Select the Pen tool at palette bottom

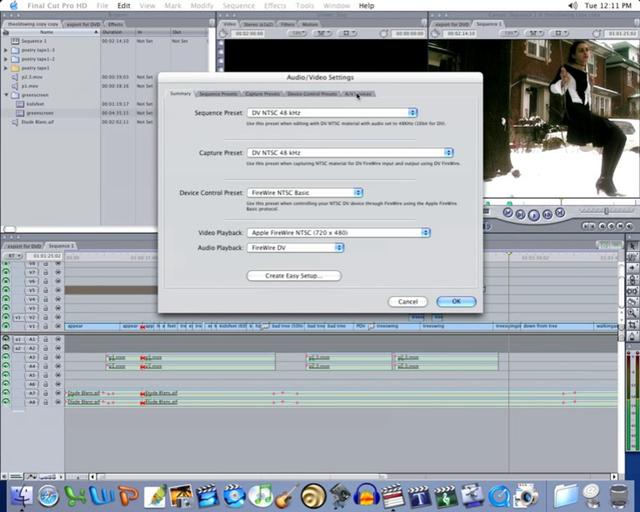pos(632,336)
